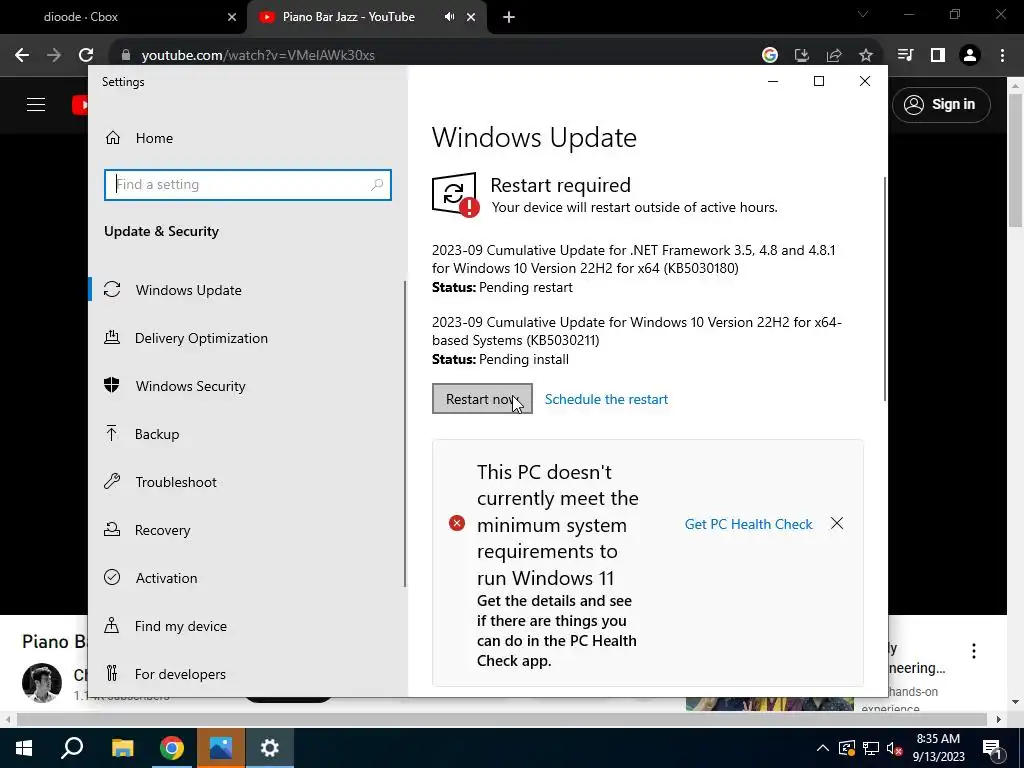Go to Settings Home icon
The image size is (1024, 768).
click(x=113, y=138)
